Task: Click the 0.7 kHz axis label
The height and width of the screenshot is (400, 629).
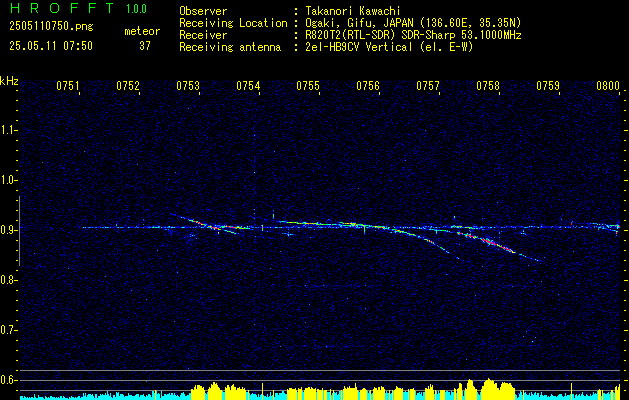Action: coord(9,330)
